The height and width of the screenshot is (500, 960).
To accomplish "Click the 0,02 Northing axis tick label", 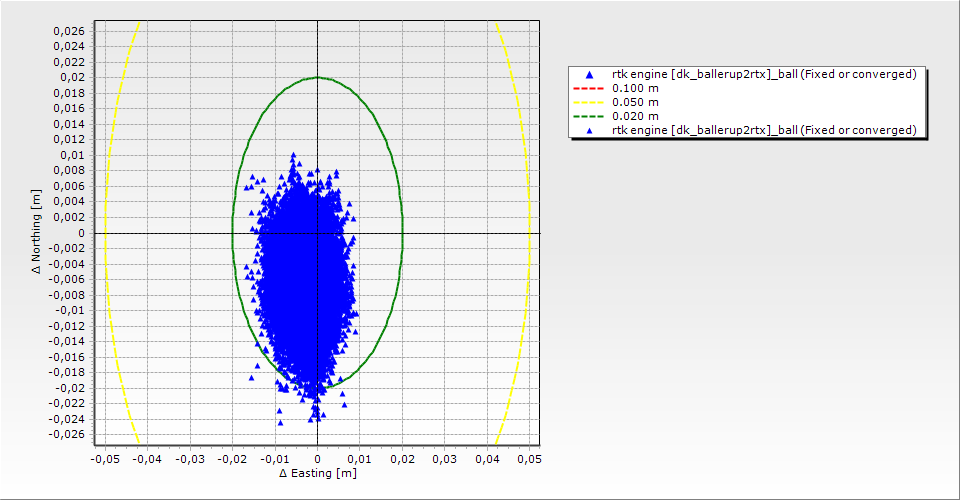I will pyautogui.click(x=72, y=77).
